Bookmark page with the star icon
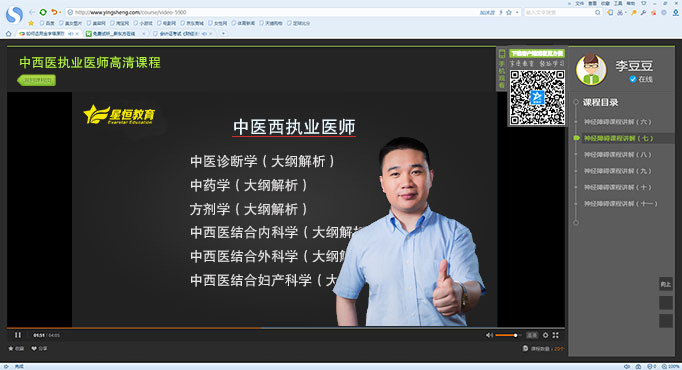Image resolution: width=682 pixels, height=370 pixels. pos(508,13)
